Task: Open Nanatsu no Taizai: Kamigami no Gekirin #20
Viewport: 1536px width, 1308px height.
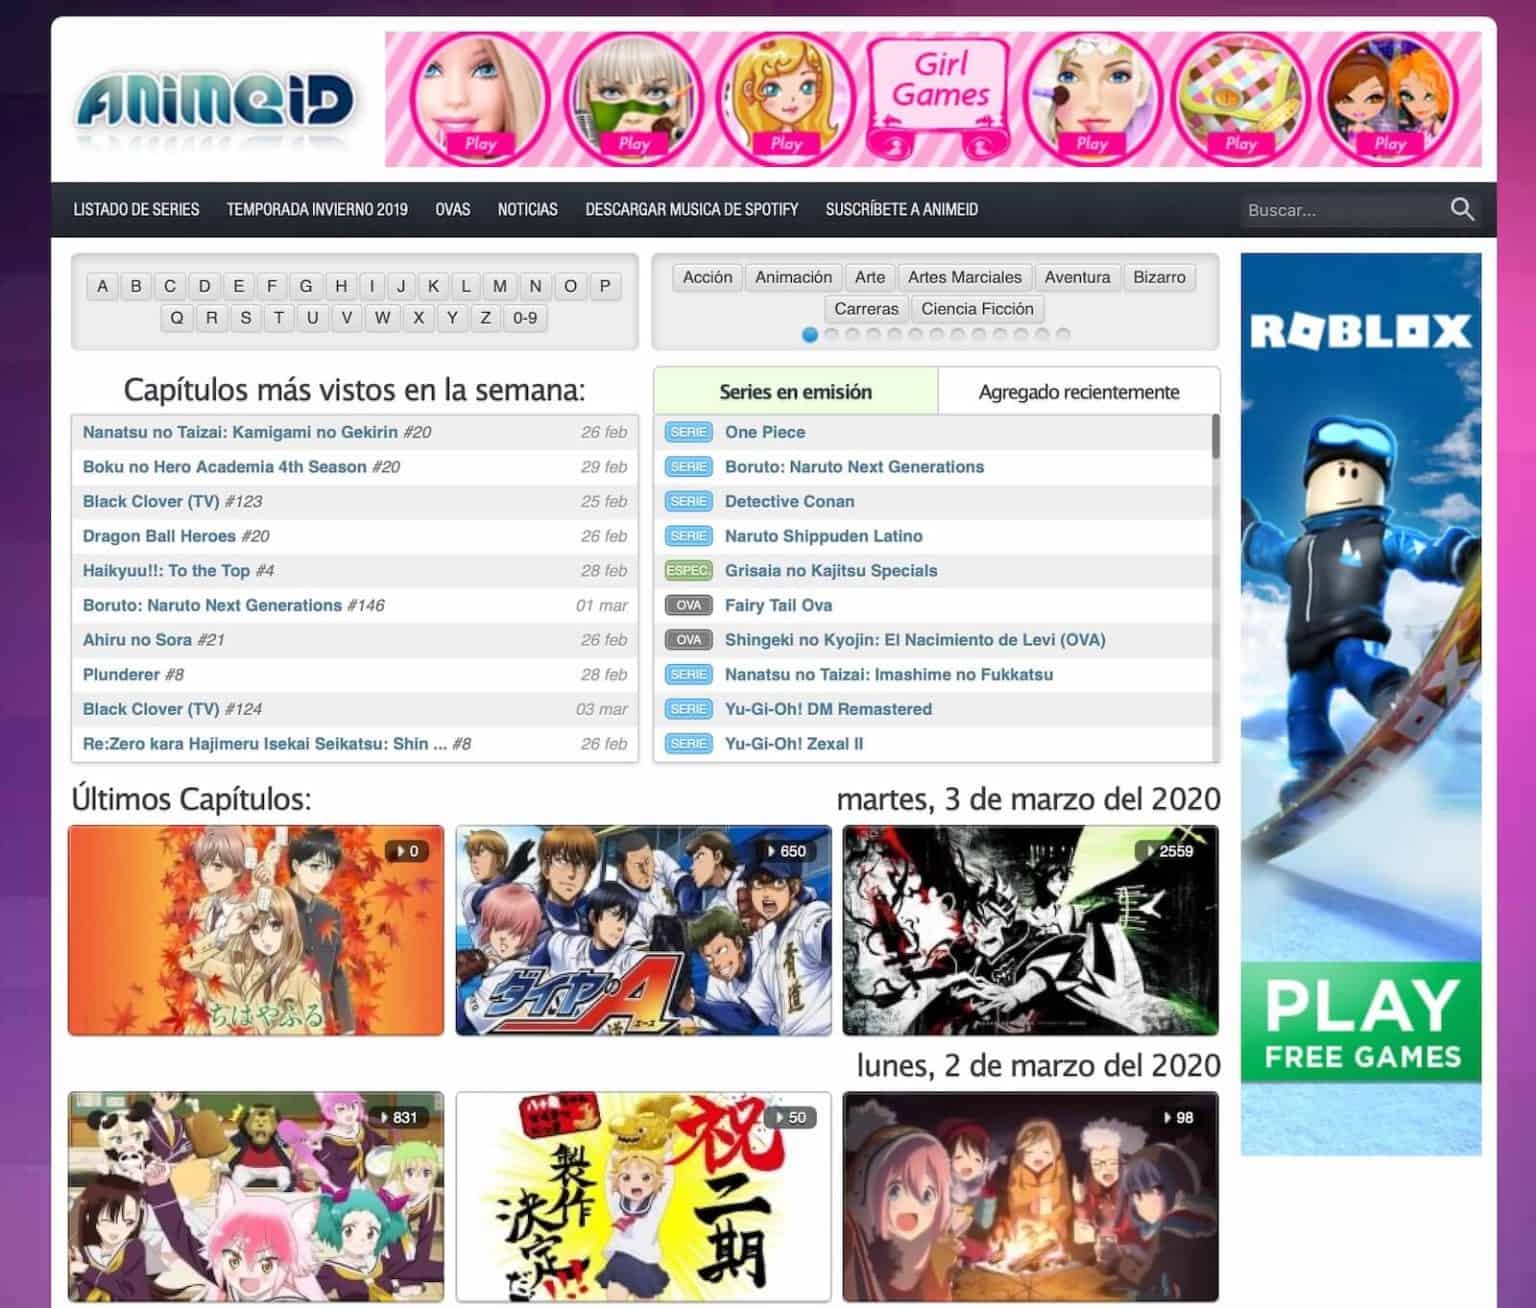Action: tap(256, 432)
